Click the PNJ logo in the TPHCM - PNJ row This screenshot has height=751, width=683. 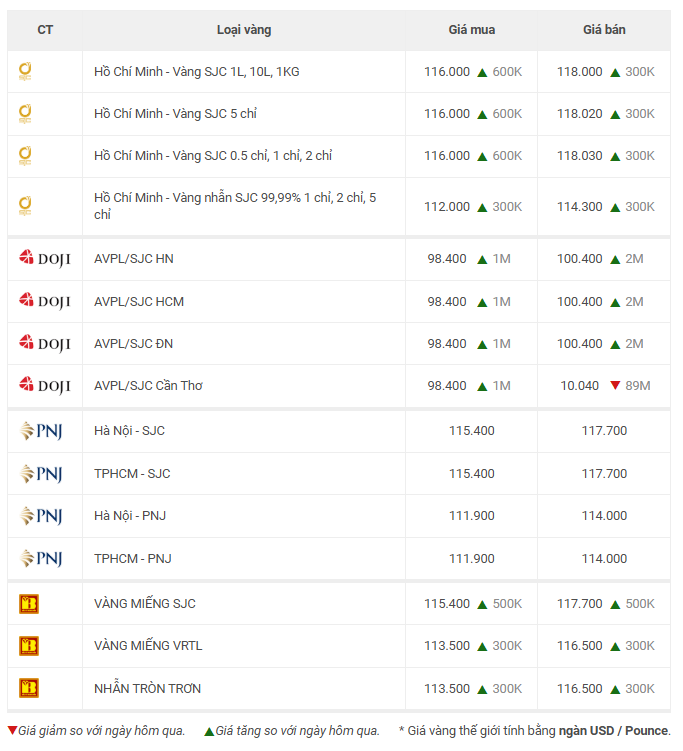click(x=41, y=558)
